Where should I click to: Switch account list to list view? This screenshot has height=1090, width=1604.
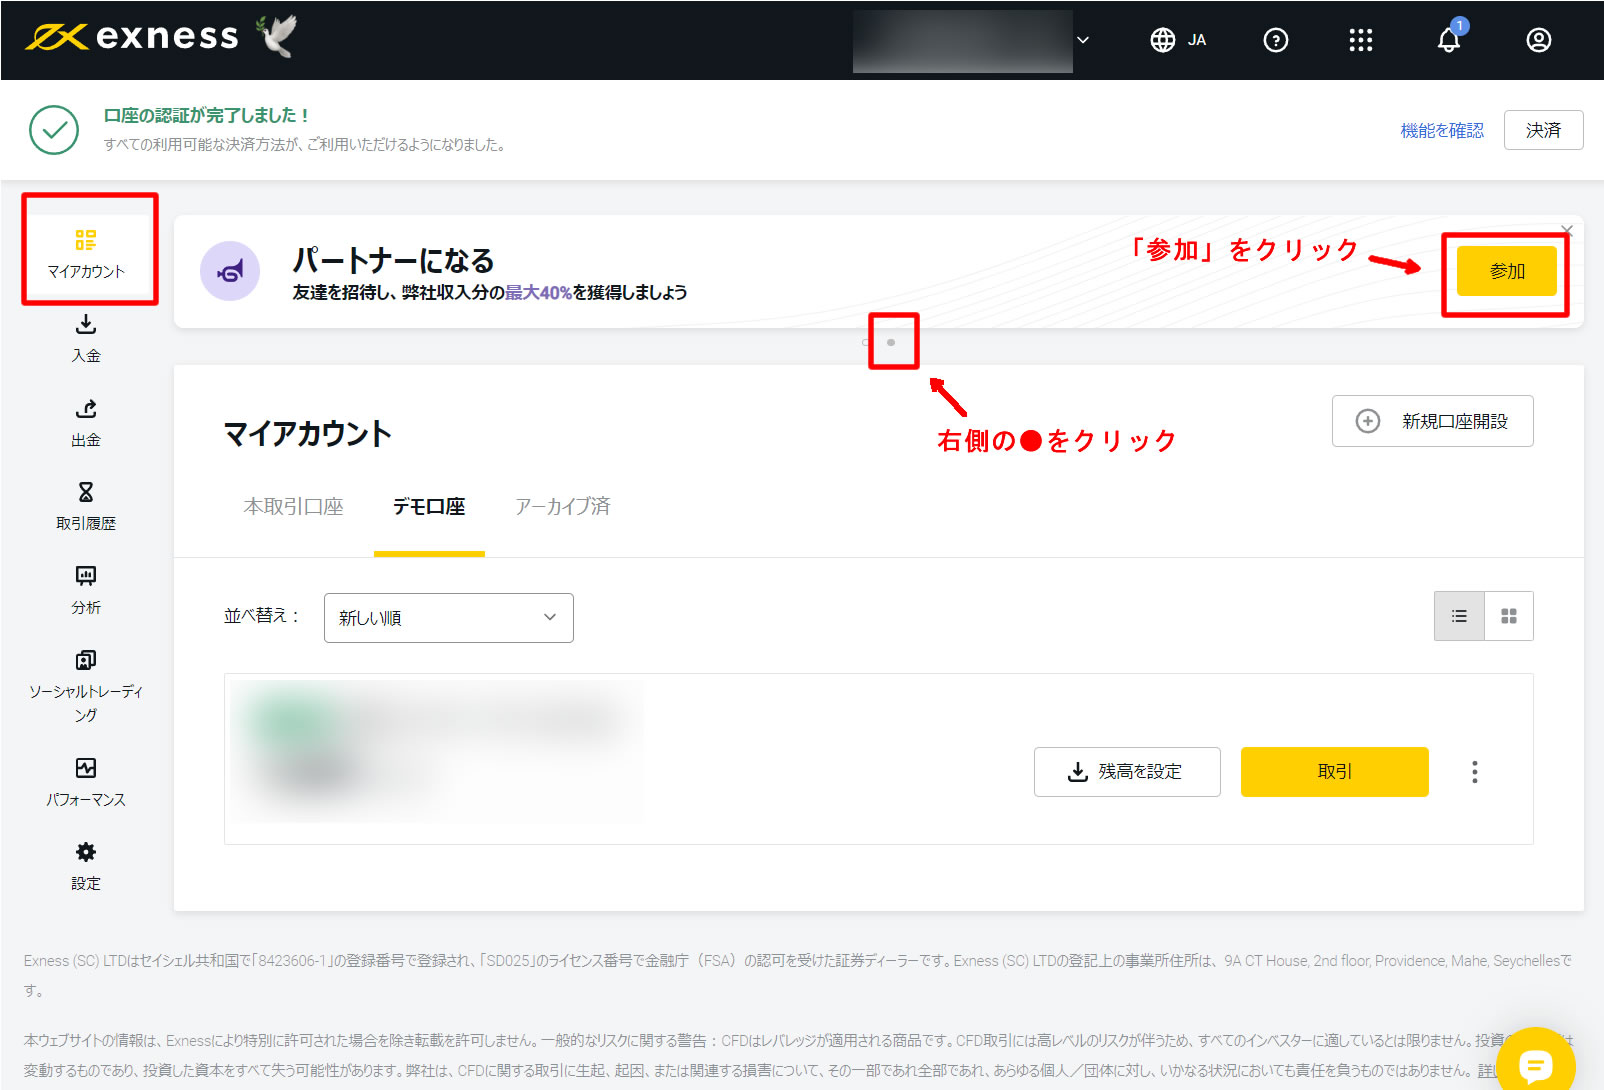pyautogui.click(x=1459, y=616)
